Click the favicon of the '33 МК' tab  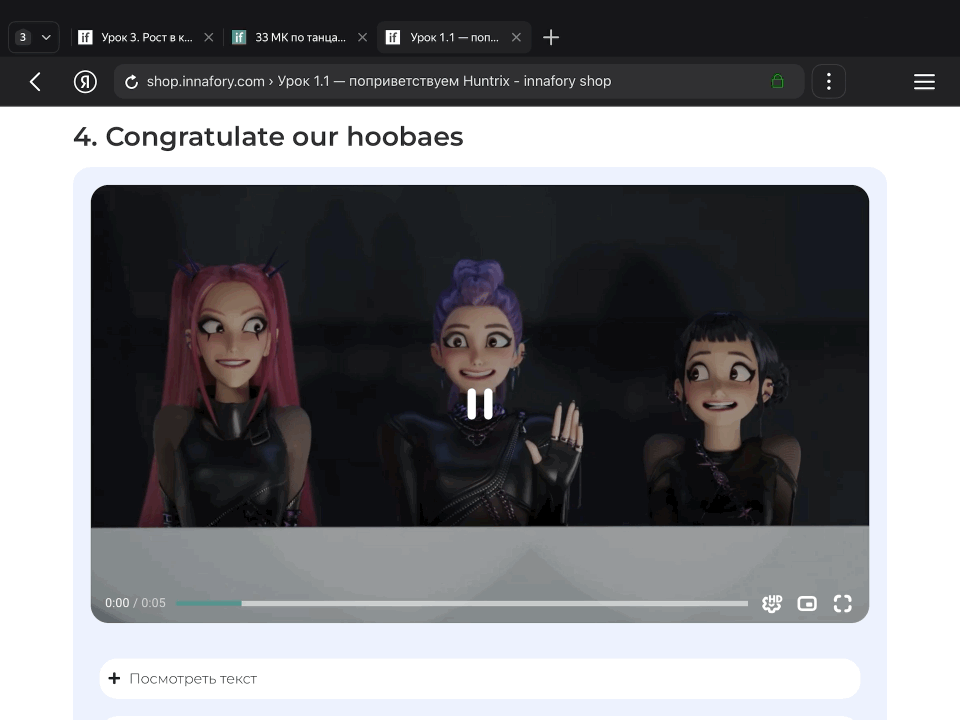pos(239,37)
